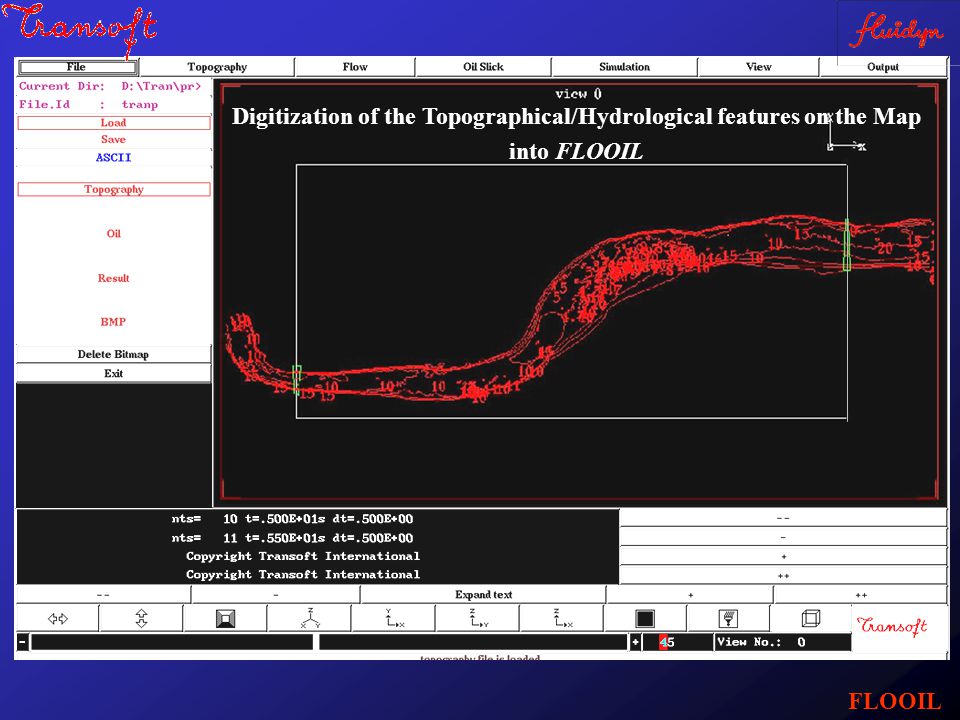Select the ASCII option

(114, 157)
